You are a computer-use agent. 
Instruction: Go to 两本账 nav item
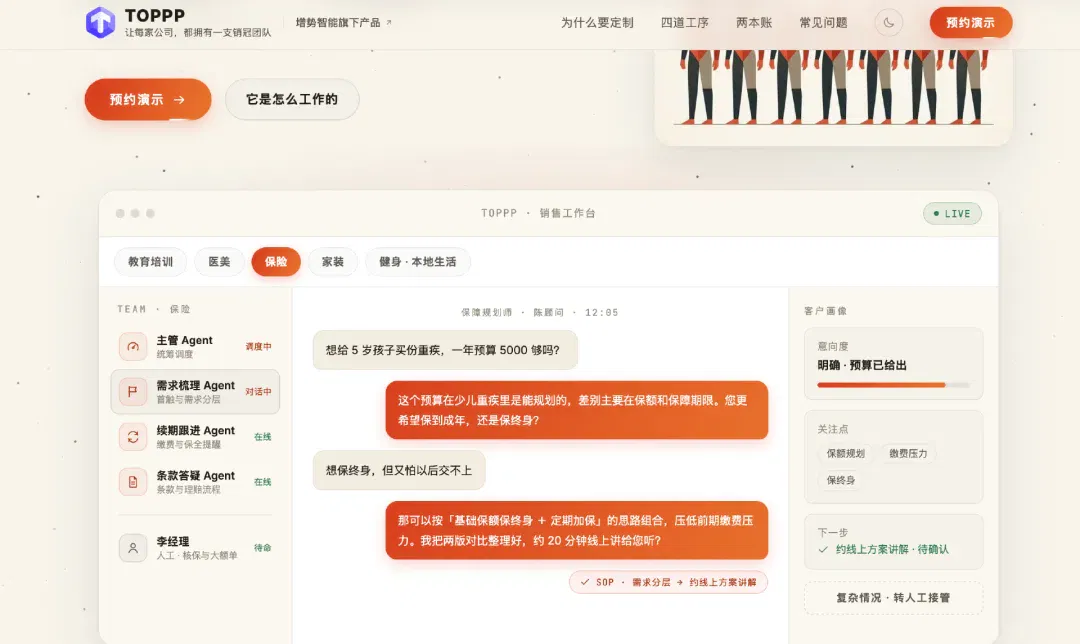[x=754, y=23]
